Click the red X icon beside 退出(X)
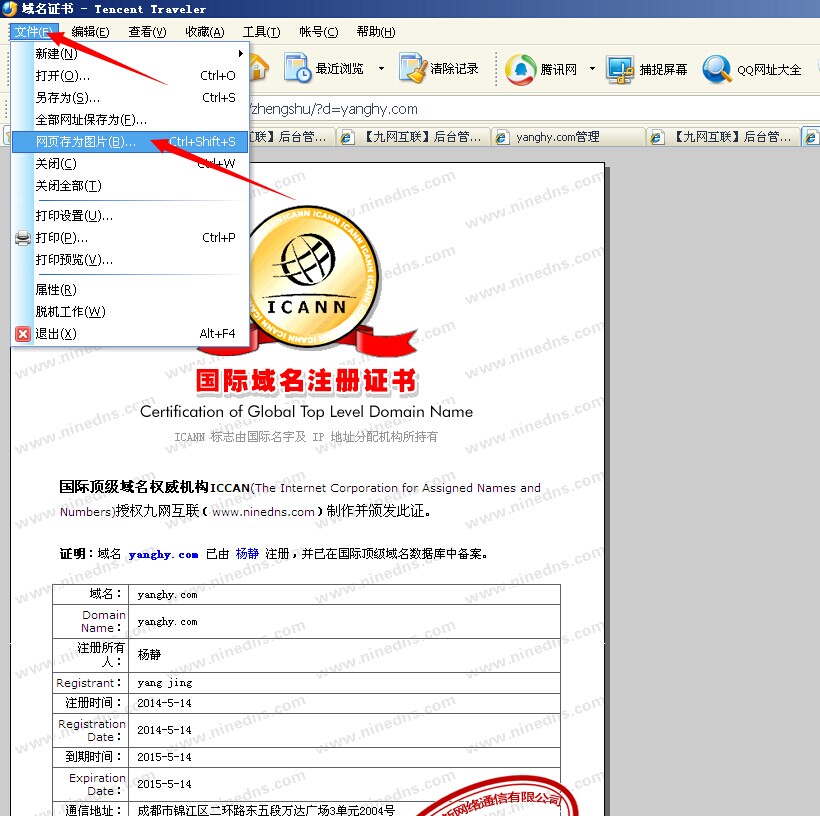The width and height of the screenshot is (820, 816). 22,334
